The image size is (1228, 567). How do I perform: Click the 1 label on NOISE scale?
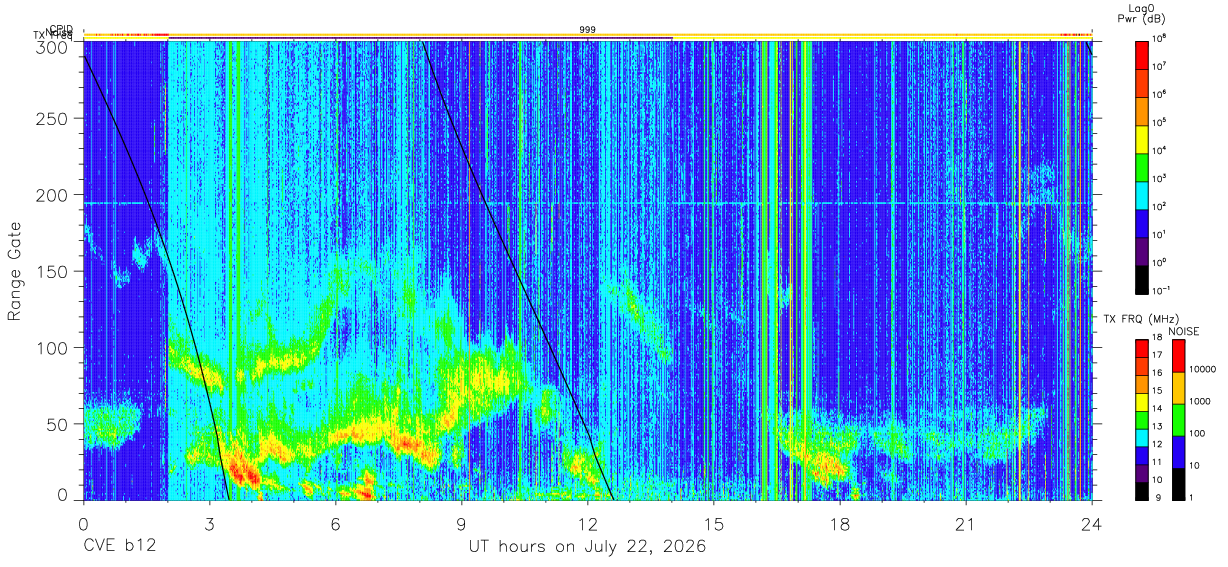click(1192, 498)
